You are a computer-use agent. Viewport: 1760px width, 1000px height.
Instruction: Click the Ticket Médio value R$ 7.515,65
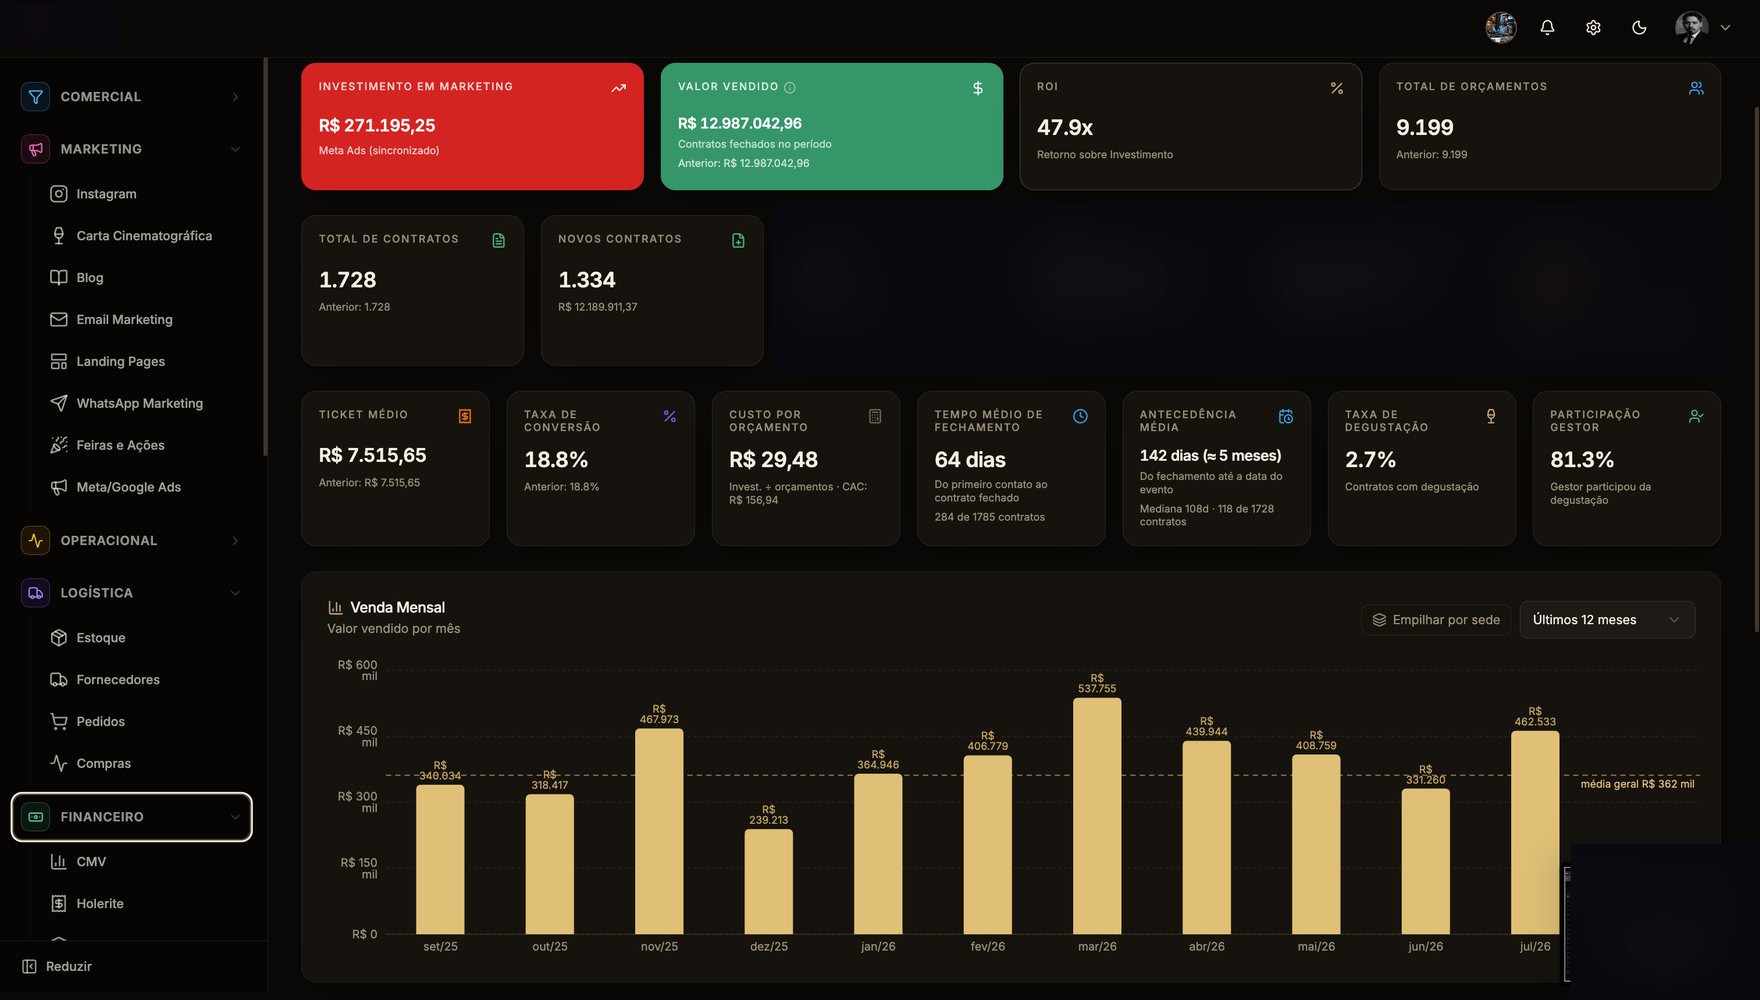tap(372, 456)
